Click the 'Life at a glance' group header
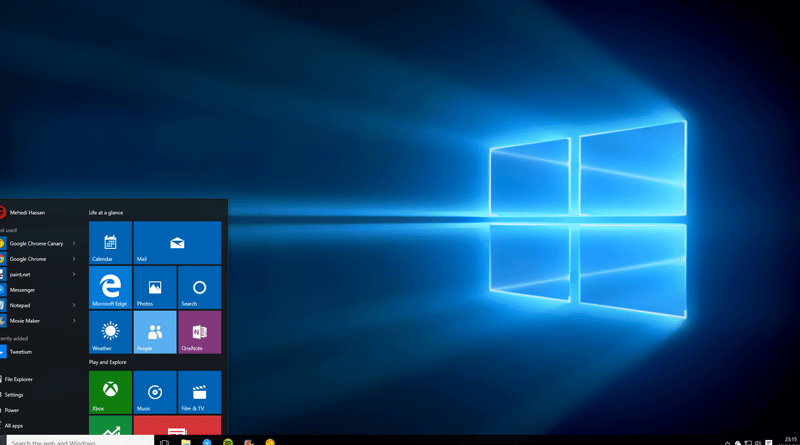 click(x=106, y=213)
